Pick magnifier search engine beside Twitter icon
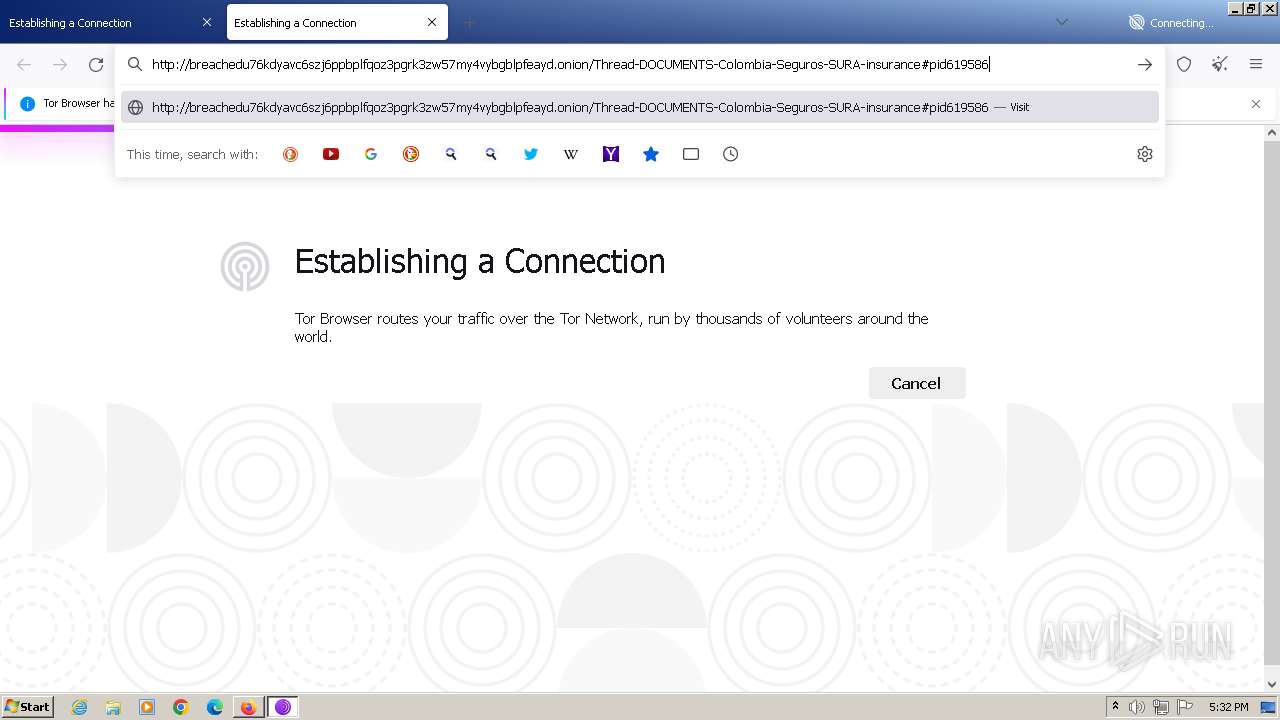Viewport: 1280px width, 720px height. [491, 154]
